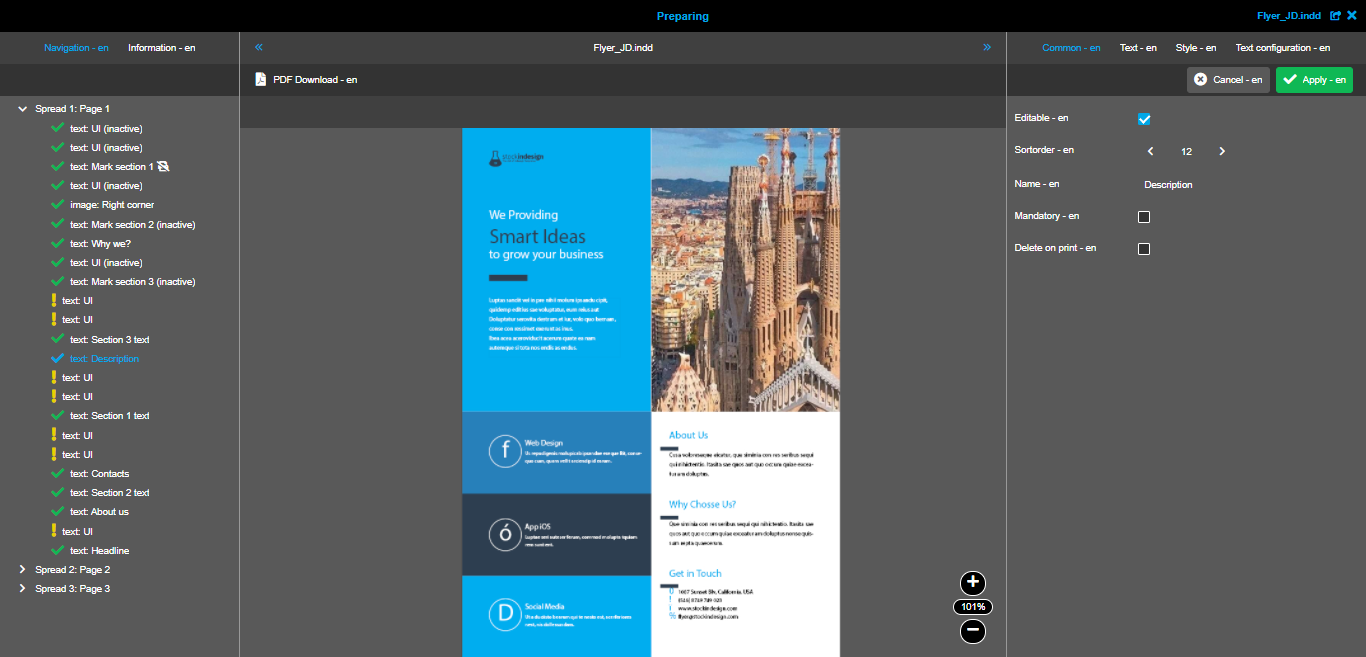This screenshot has width=1366, height=657.
Task: Click the zoom out minus icon
Action: pyautogui.click(x=973, y=631)
